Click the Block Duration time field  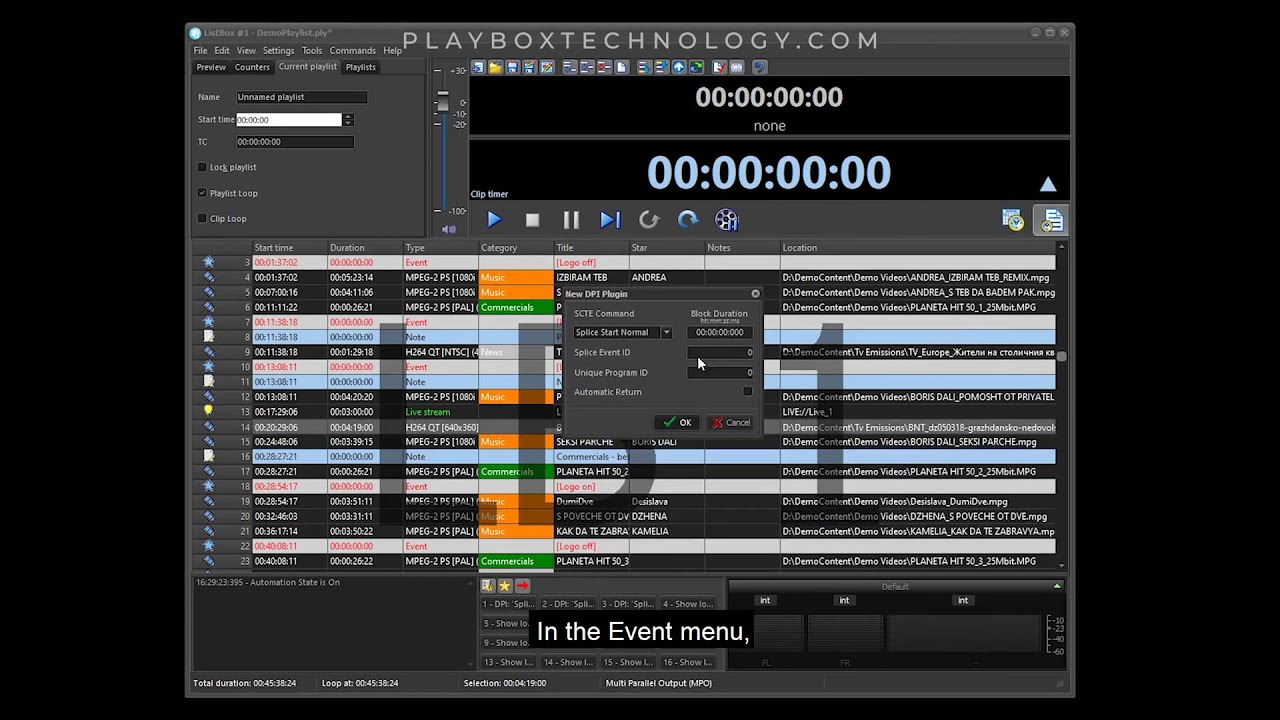click(720, 332)
